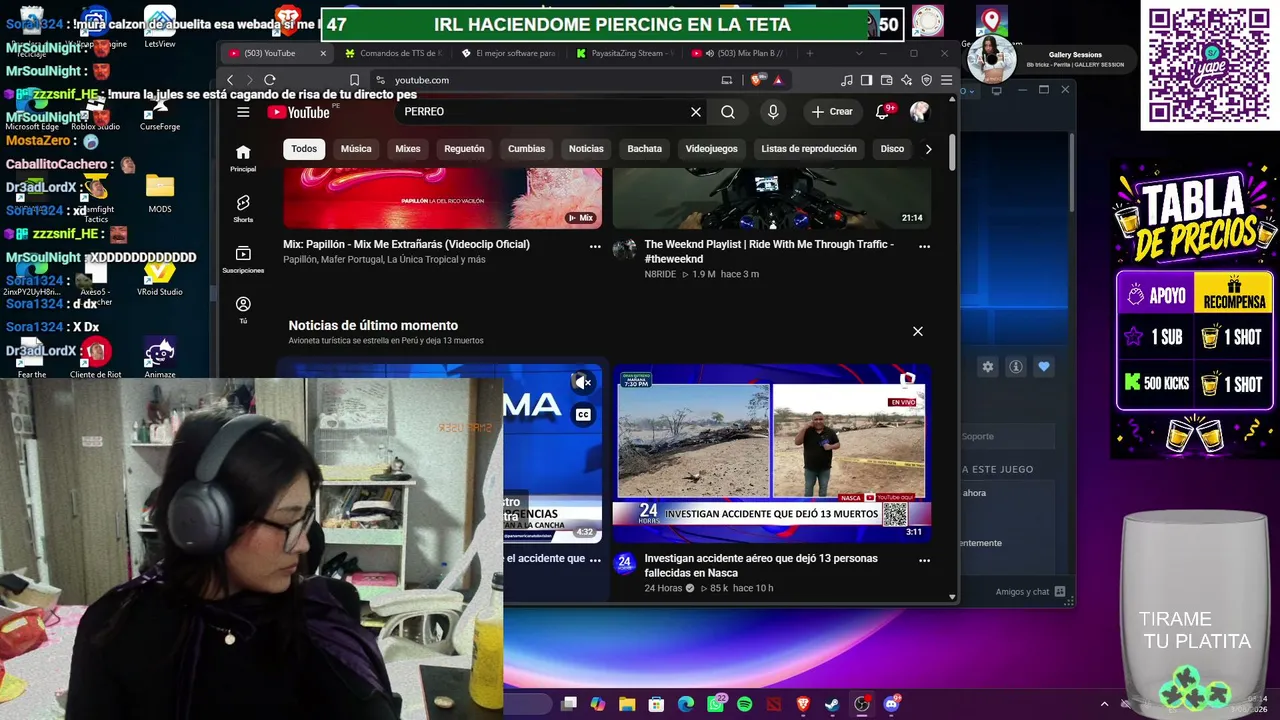Open Suscripciones in the YouTube sidebar
Image resolution: width=1280 pixels, height=720 pixels.
click(x=243, y=260)
